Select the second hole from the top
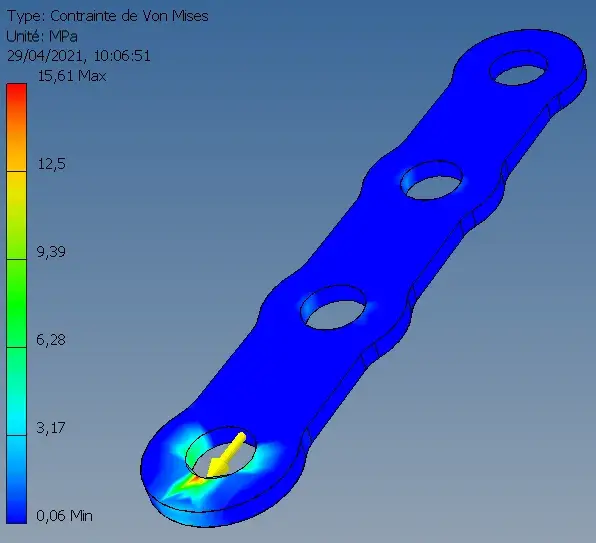Screen dimensions: 596x543 432,180
